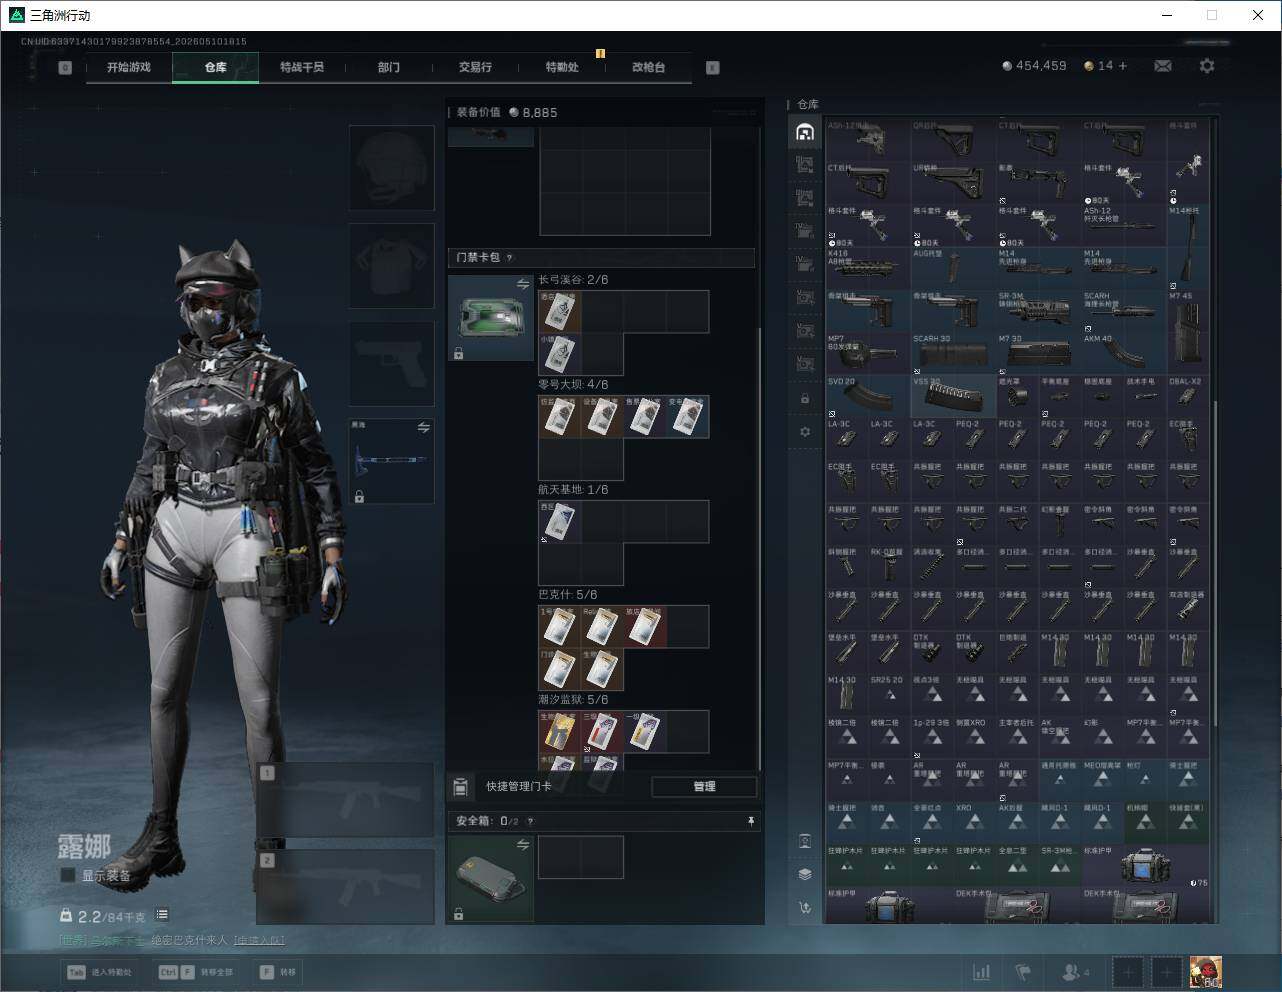Open the 改枪台 tab
Screen dimensions: 1282x992
(648, 67)
